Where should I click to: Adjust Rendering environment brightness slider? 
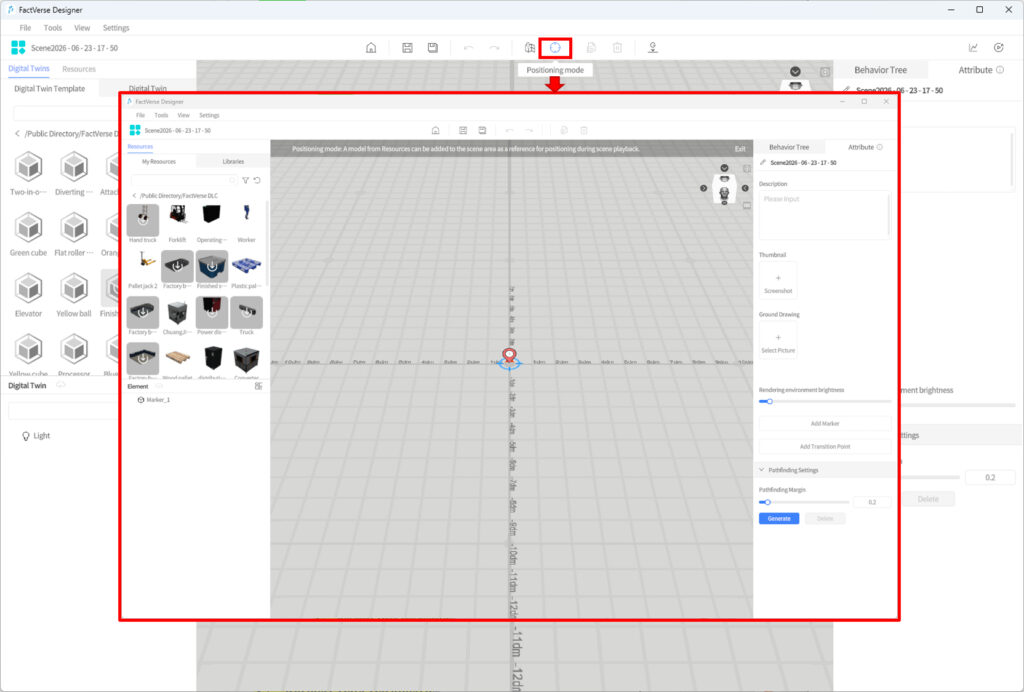point(825,401)
